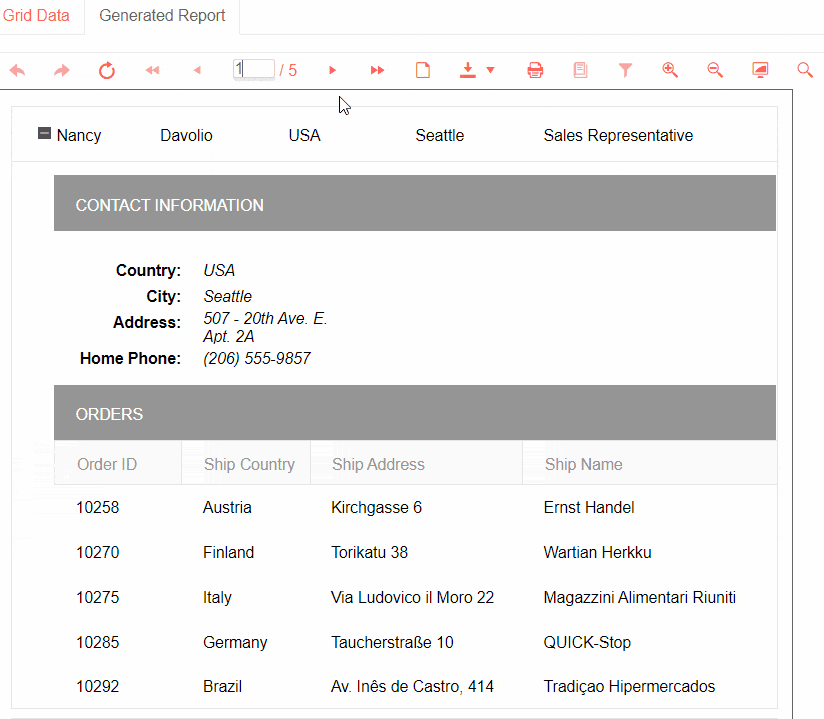Click the navigate back history arrow
The height and width of the screenshot is (719, 824).
click(17, 70)
